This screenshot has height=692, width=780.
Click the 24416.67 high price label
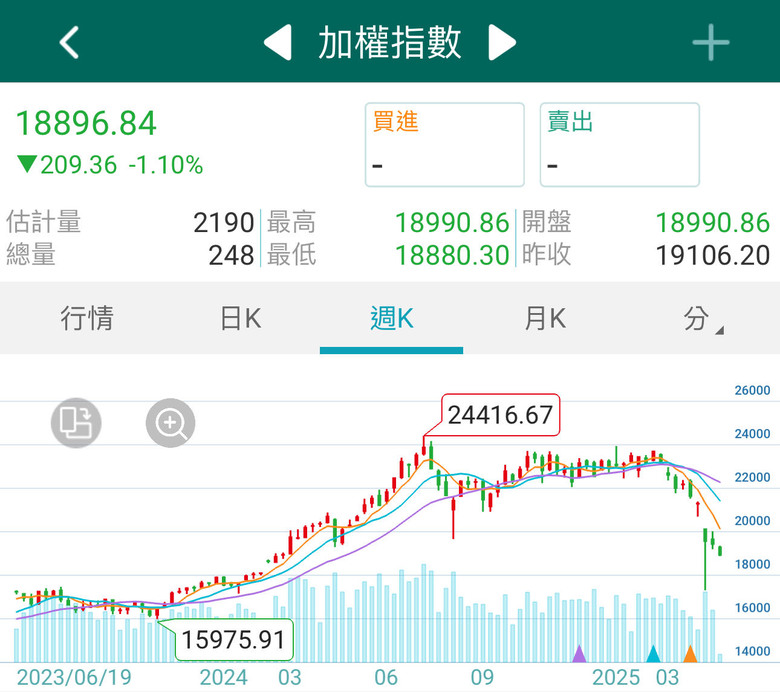[500, 415]
